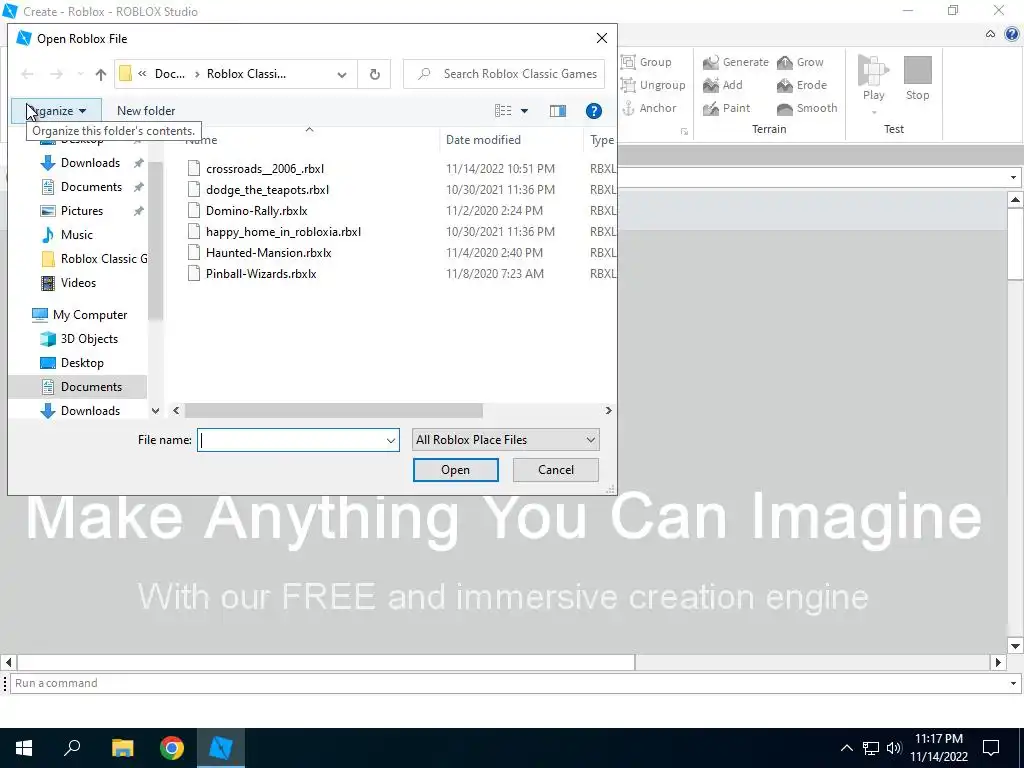The width and height of the screenshot is (1024, 768).
Task: Open Windows taskbar search
Action: (72, 748)
